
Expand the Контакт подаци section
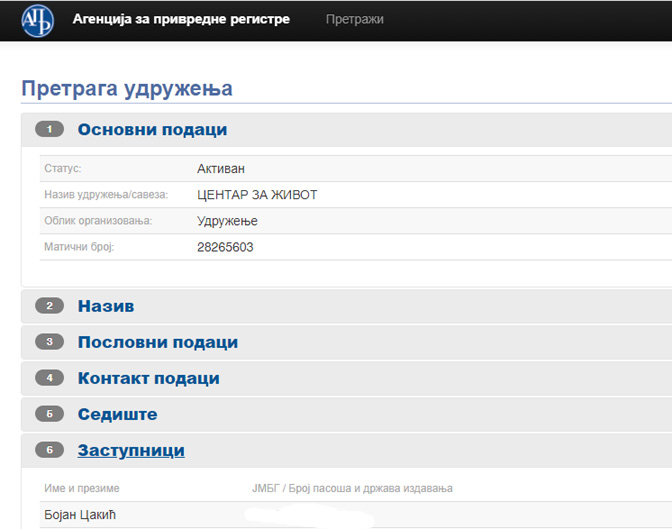(149, 378)
